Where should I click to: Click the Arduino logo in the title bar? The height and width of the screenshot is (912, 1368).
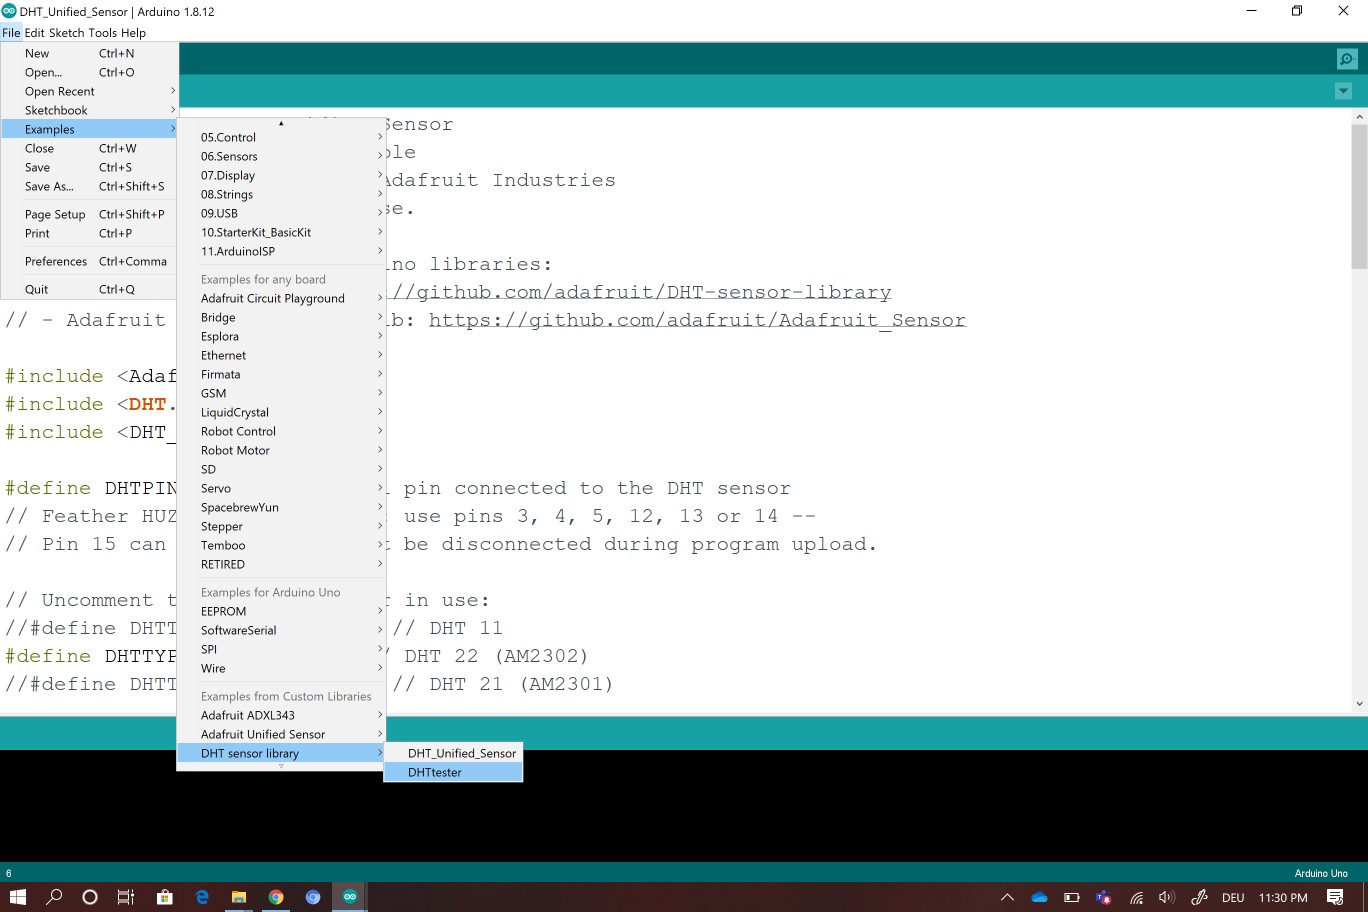click(x=9, y=11)
